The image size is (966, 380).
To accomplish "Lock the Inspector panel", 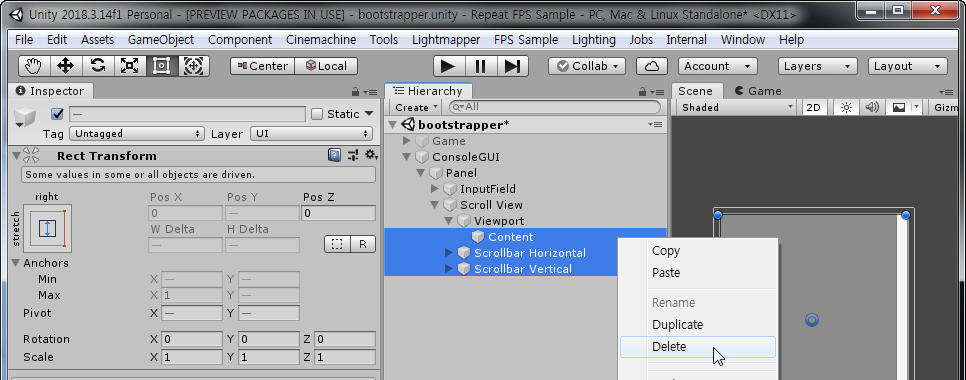I will point(355,92).
